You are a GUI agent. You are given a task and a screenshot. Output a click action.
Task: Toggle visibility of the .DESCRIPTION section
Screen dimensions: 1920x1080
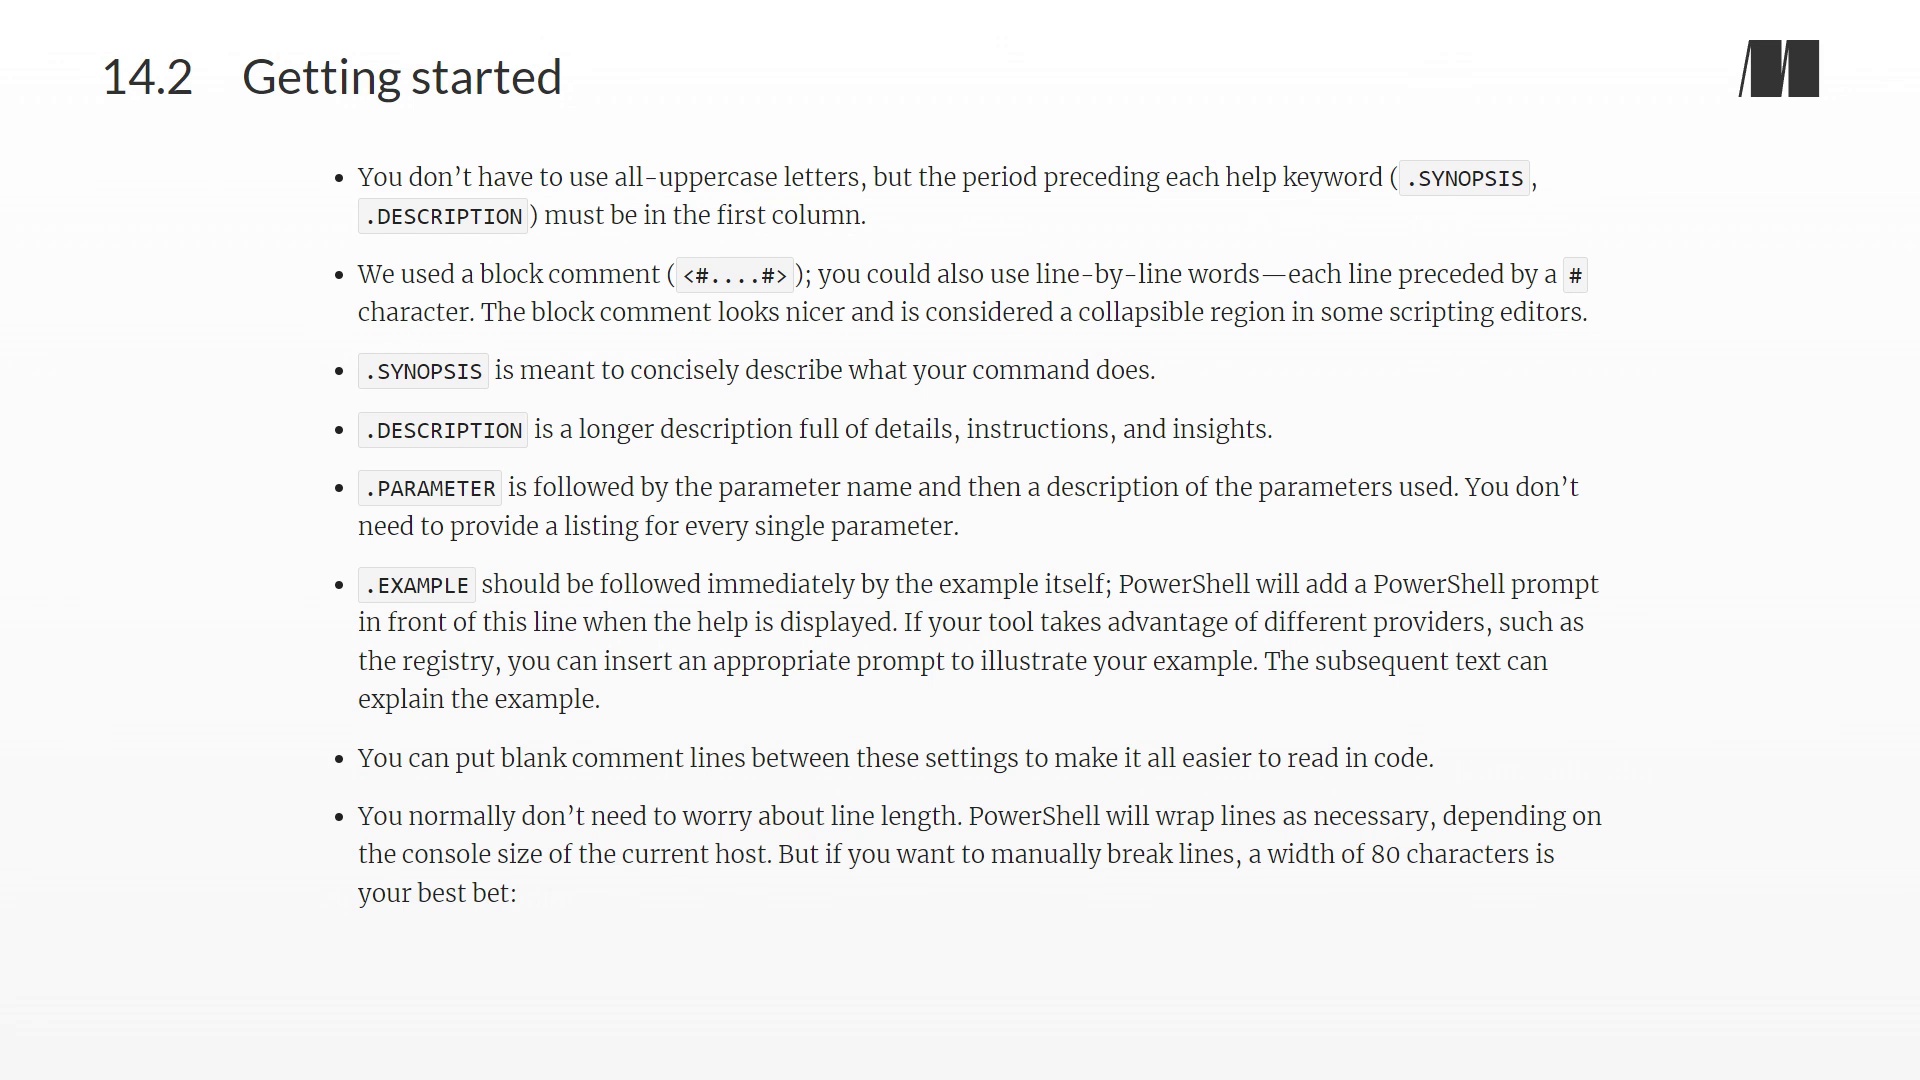click(x=442, y=430)
